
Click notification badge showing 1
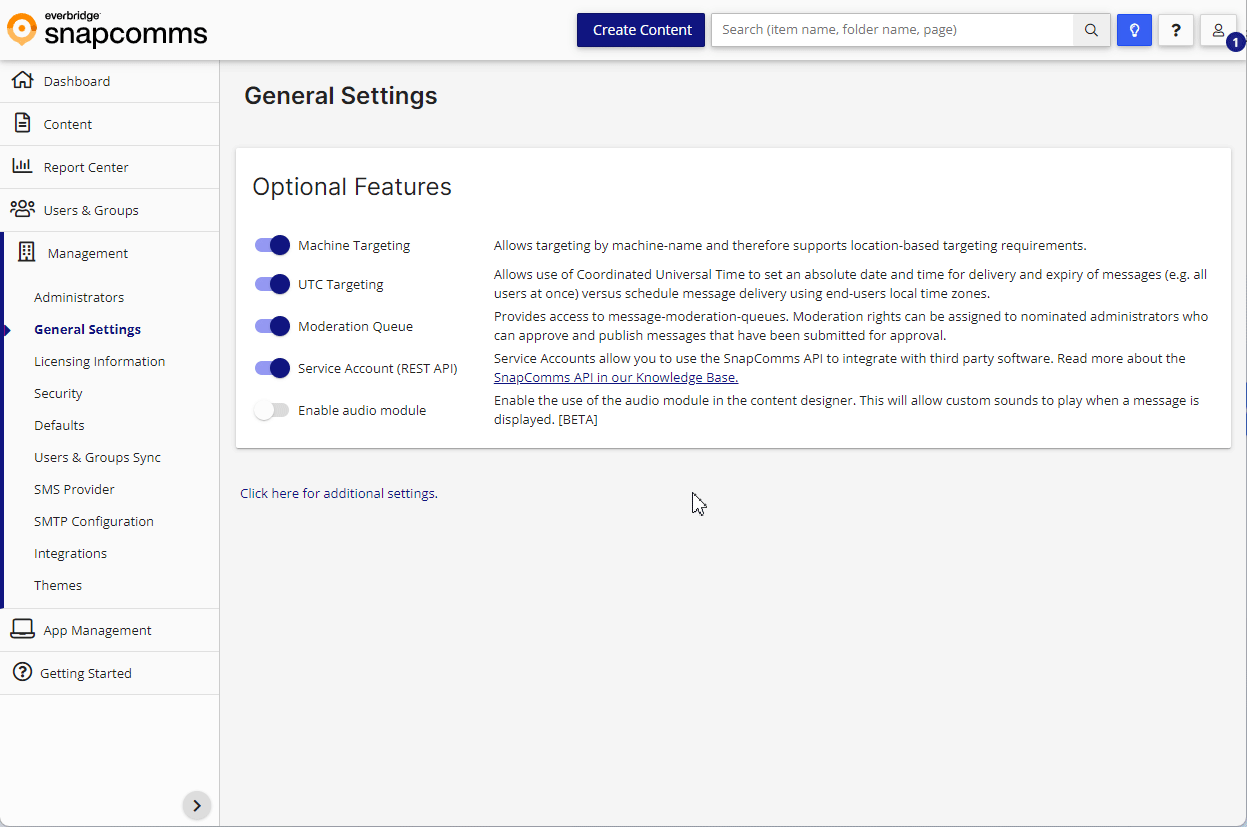(x=1236, y=42)
